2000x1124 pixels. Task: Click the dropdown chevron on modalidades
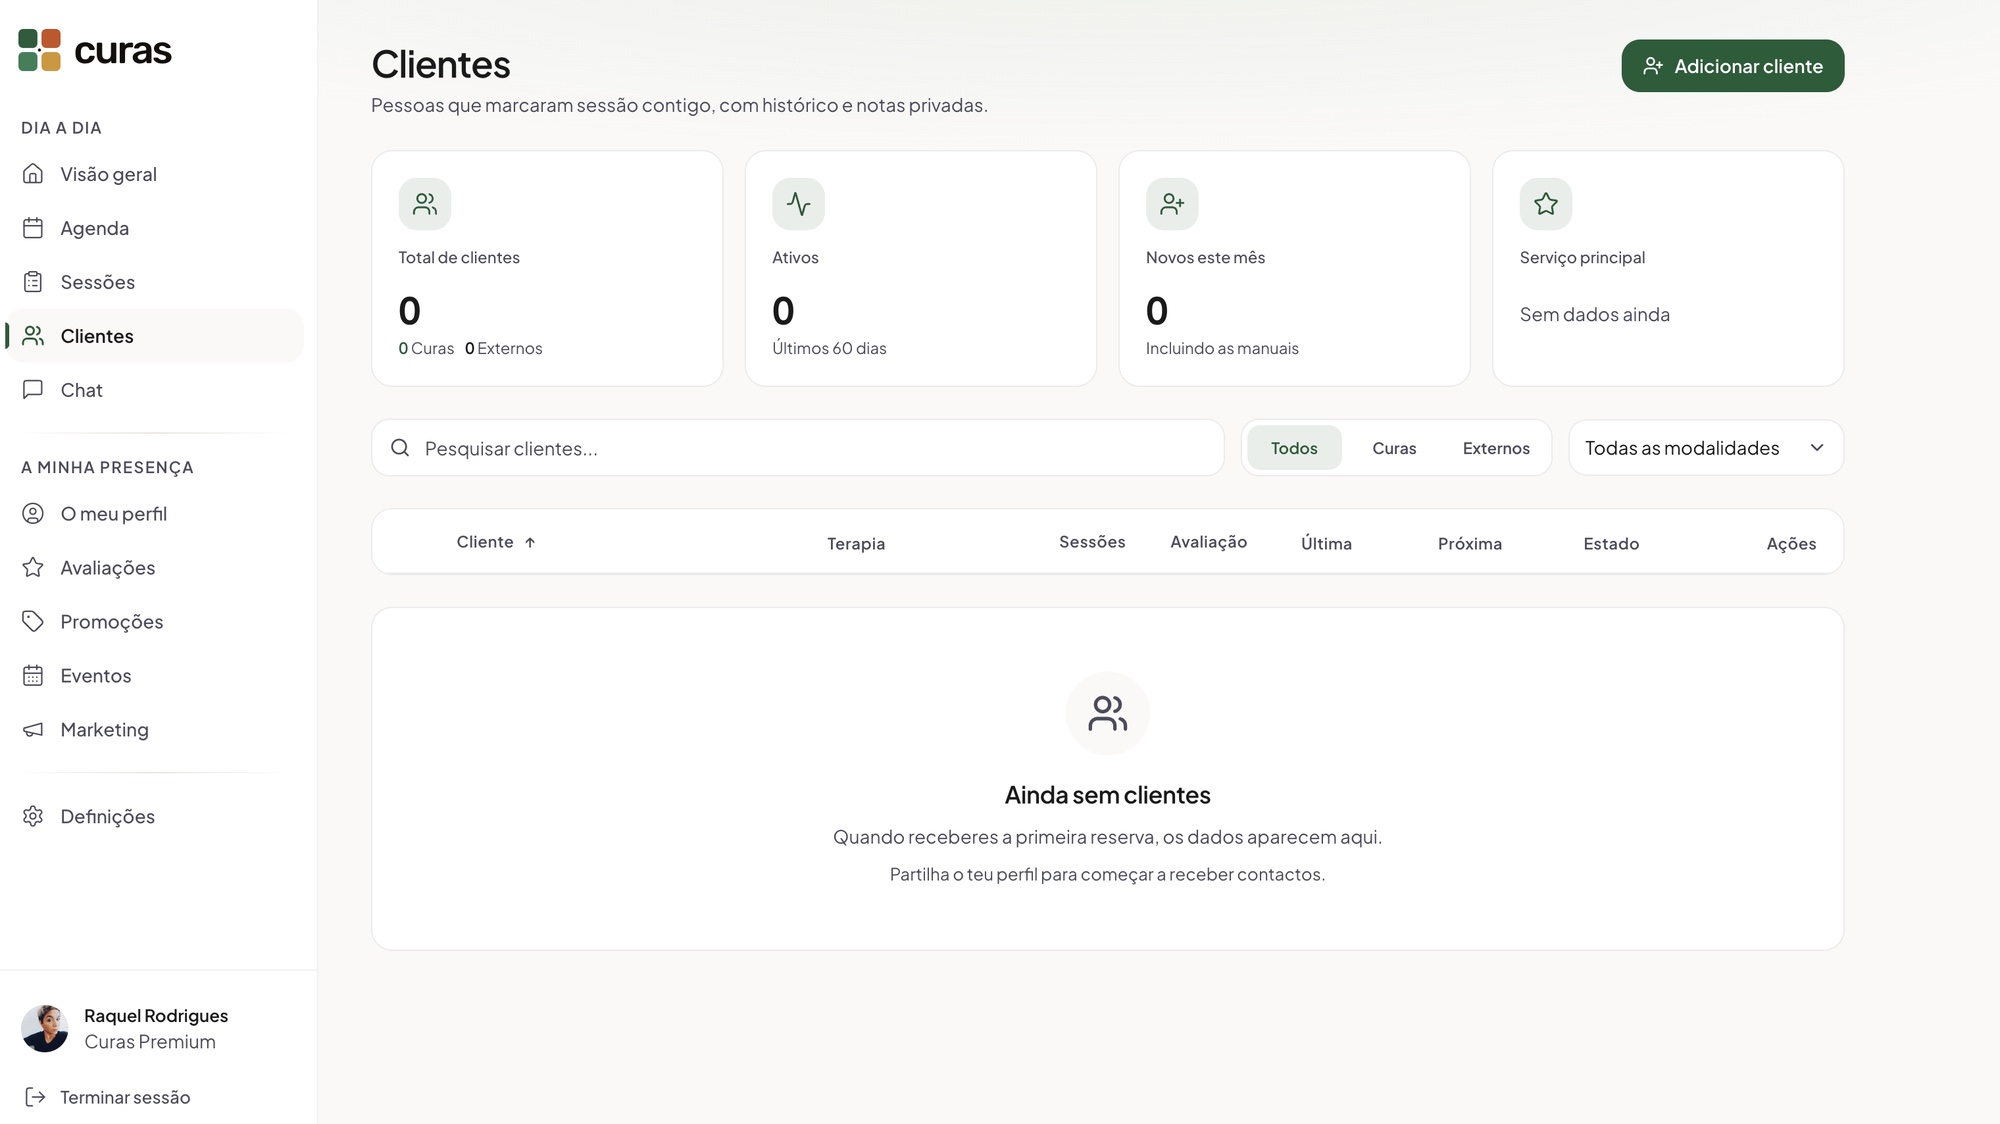pyautogui.click(x=1817, y=448)
